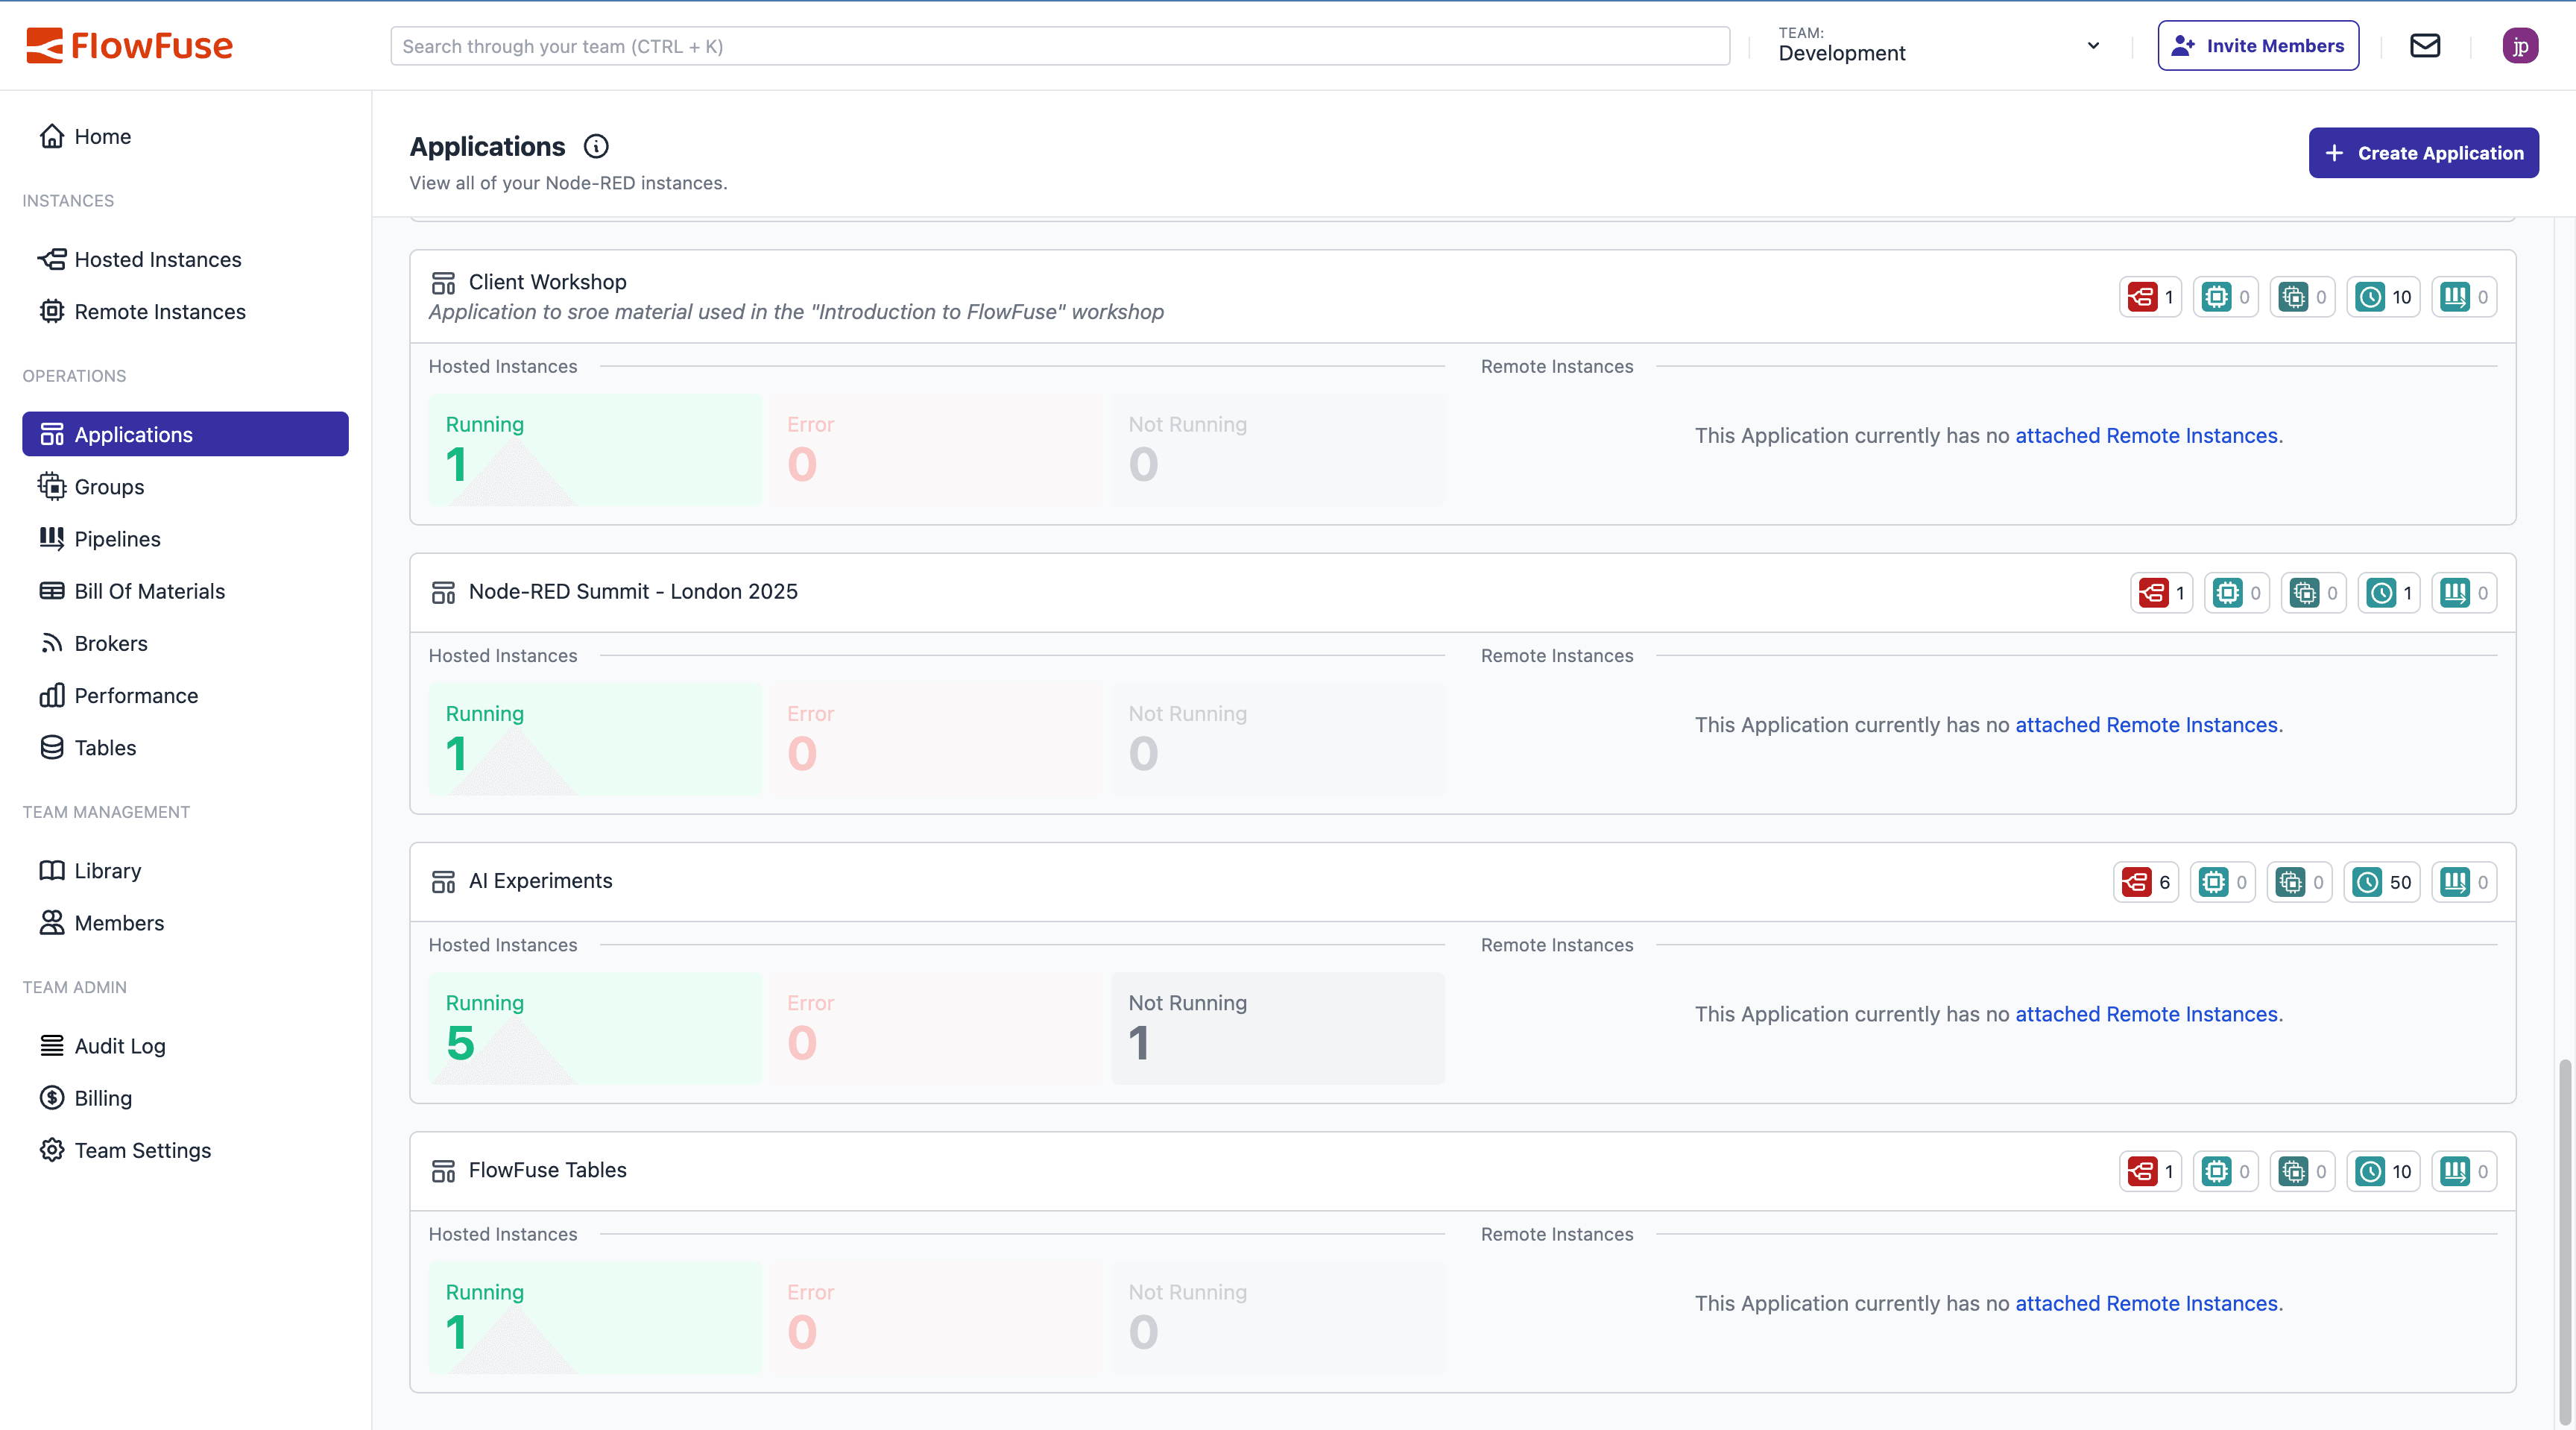Image resolution: width=2576 pixels, height=1430 pixels.
Task: Go to Team Settings
Action: [x=141, y=1150]
